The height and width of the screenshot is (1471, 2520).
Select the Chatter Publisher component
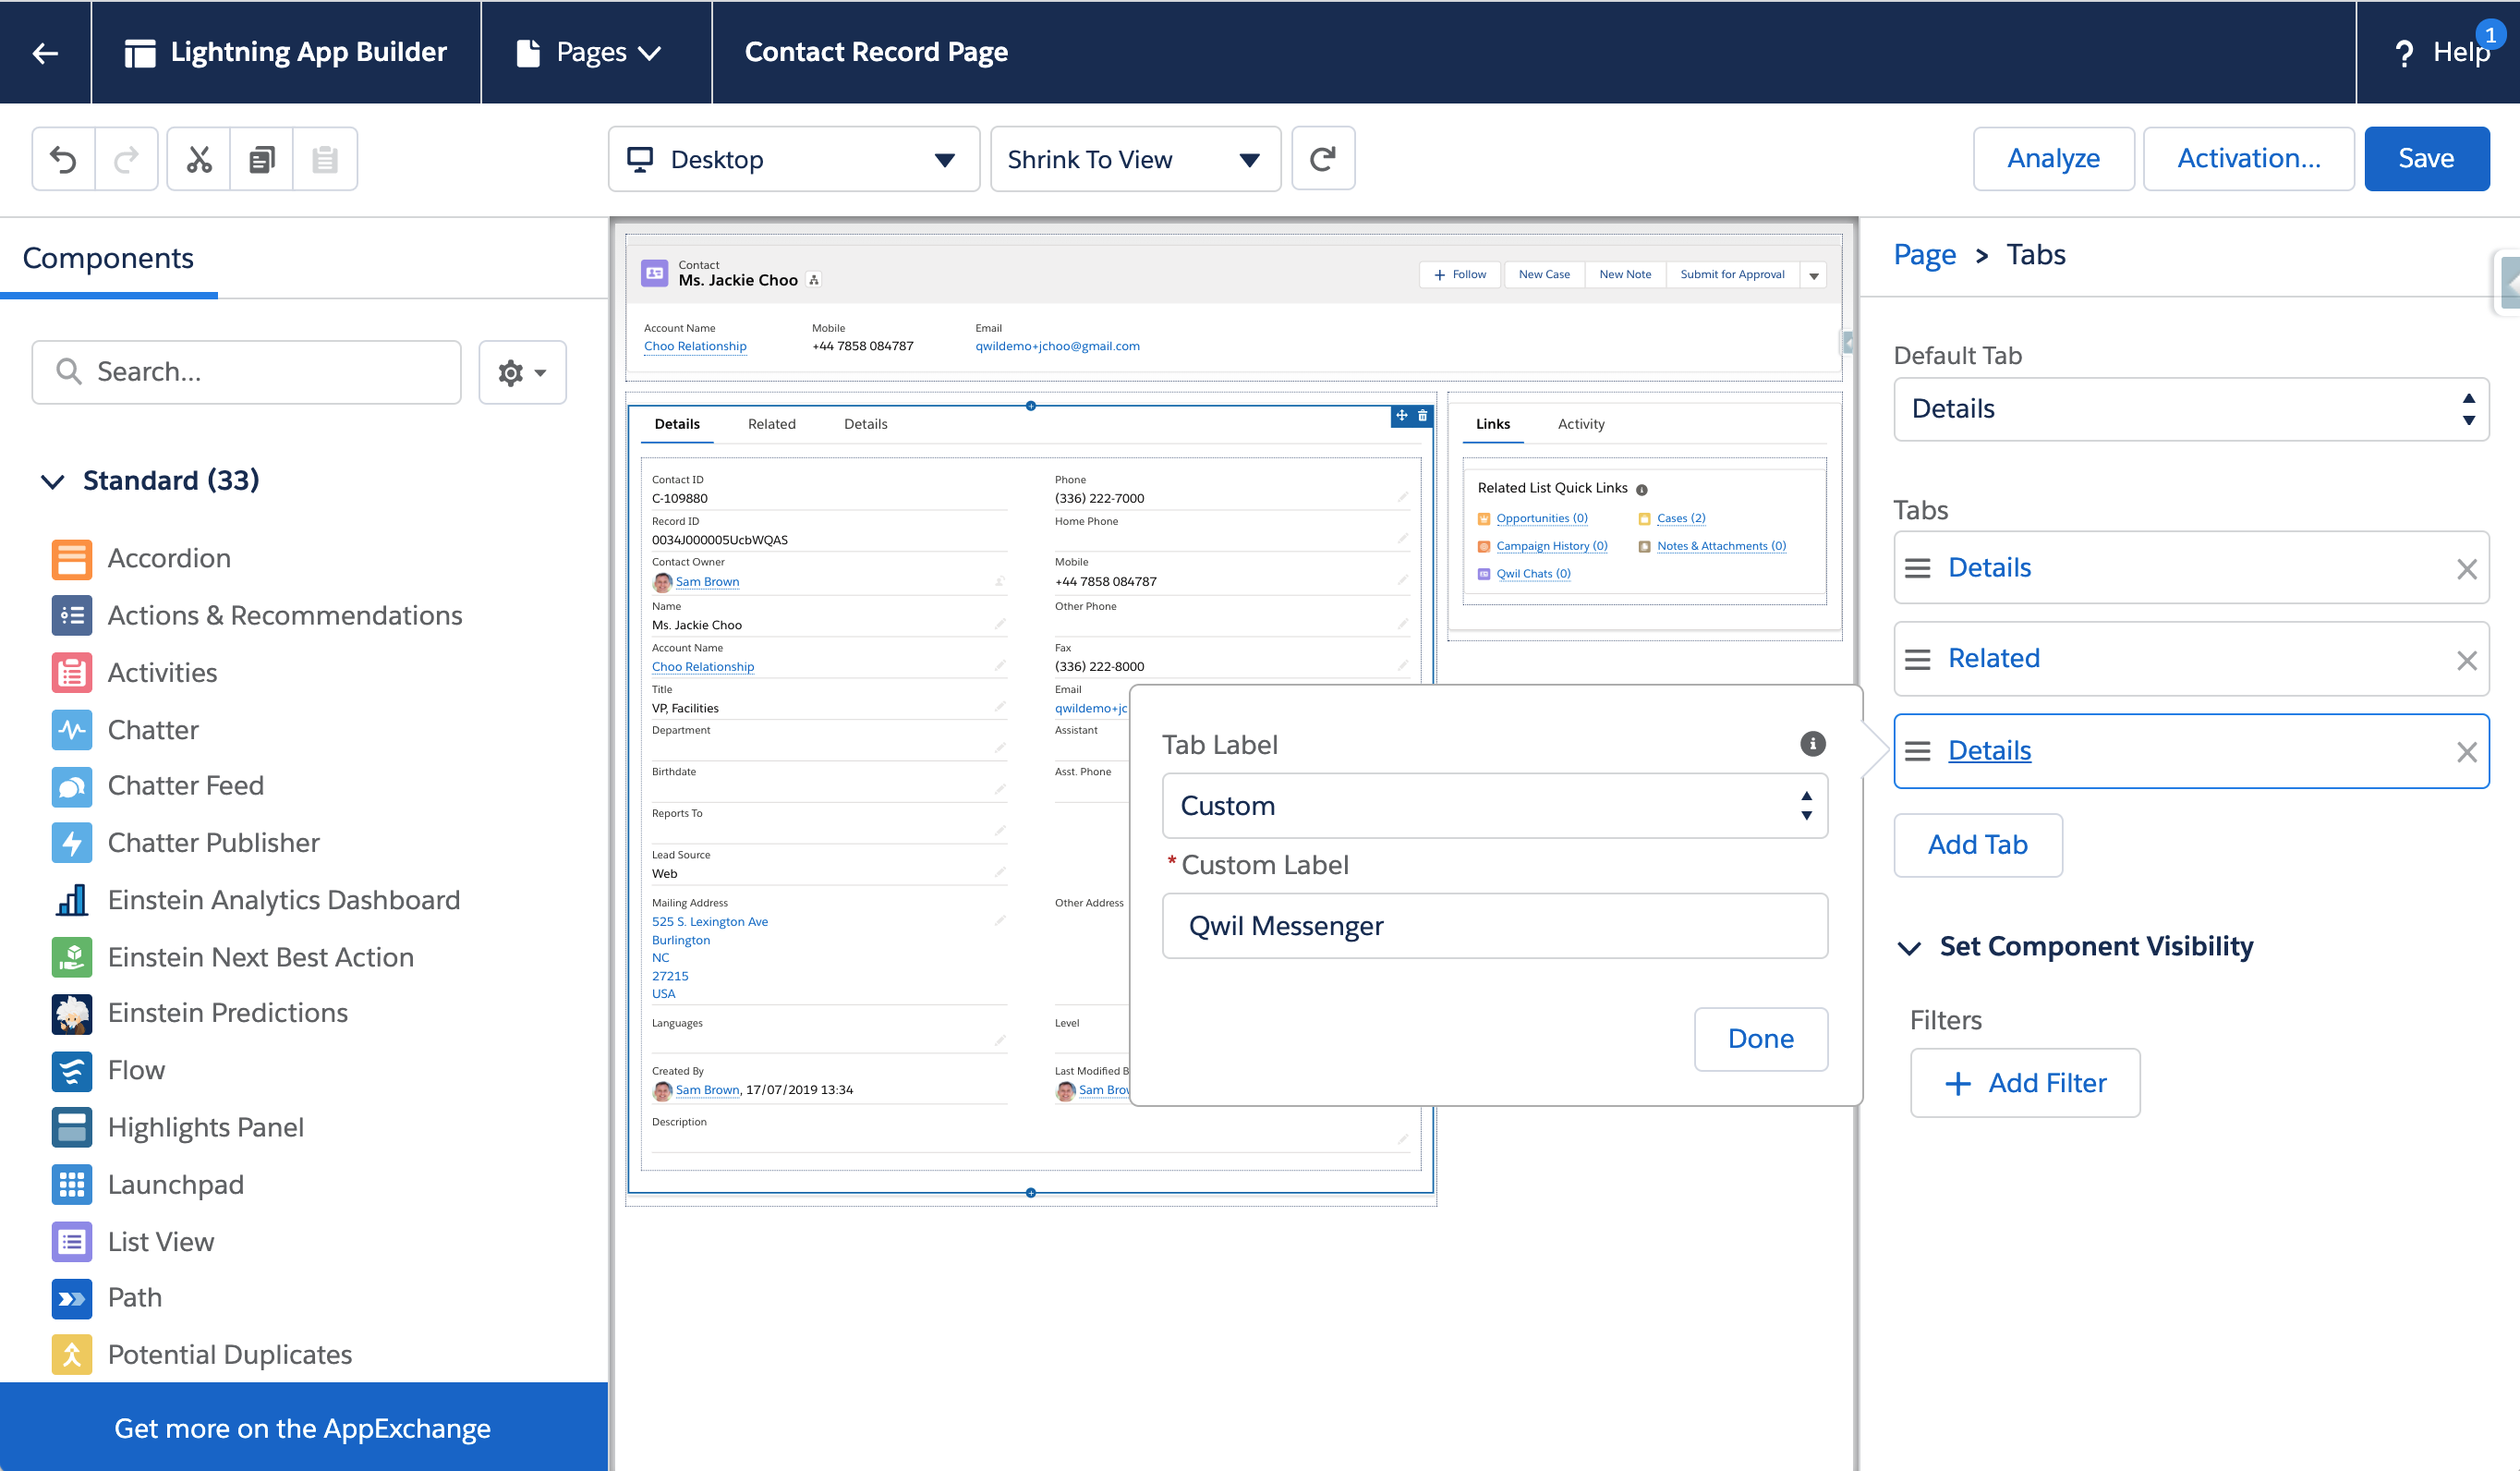[x=186, y=842]
